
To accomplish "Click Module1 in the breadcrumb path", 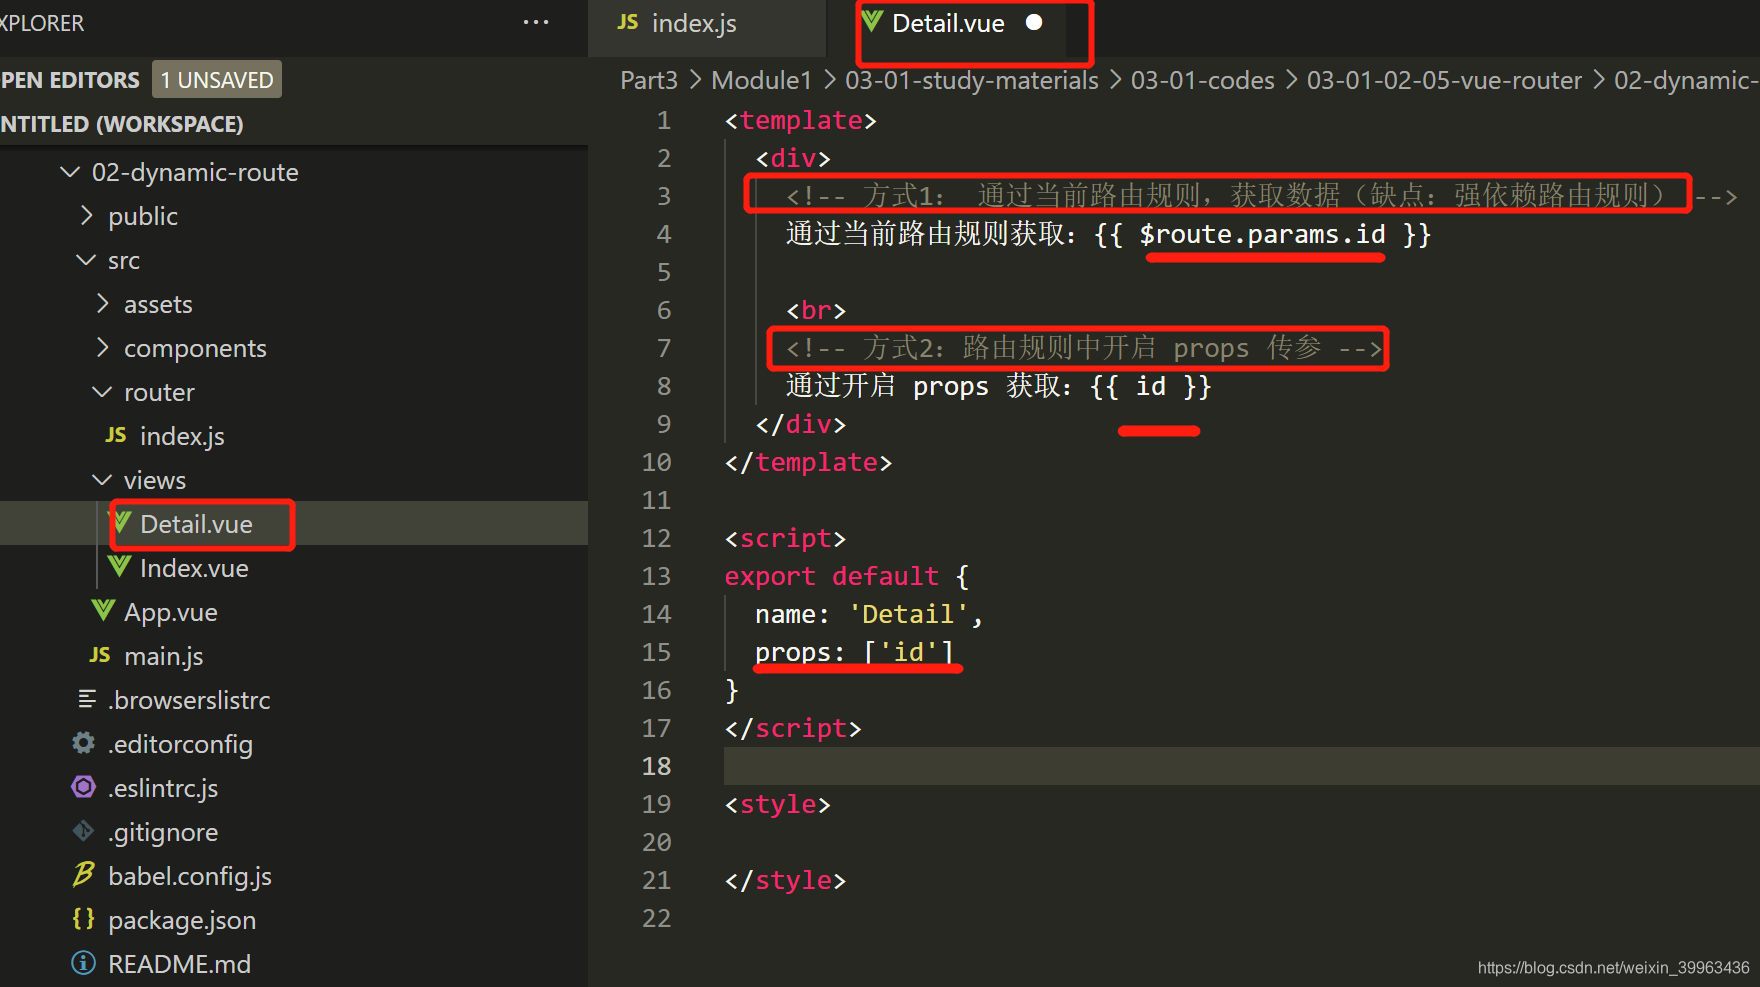I will pyautogui.click(x=761, y=80).
